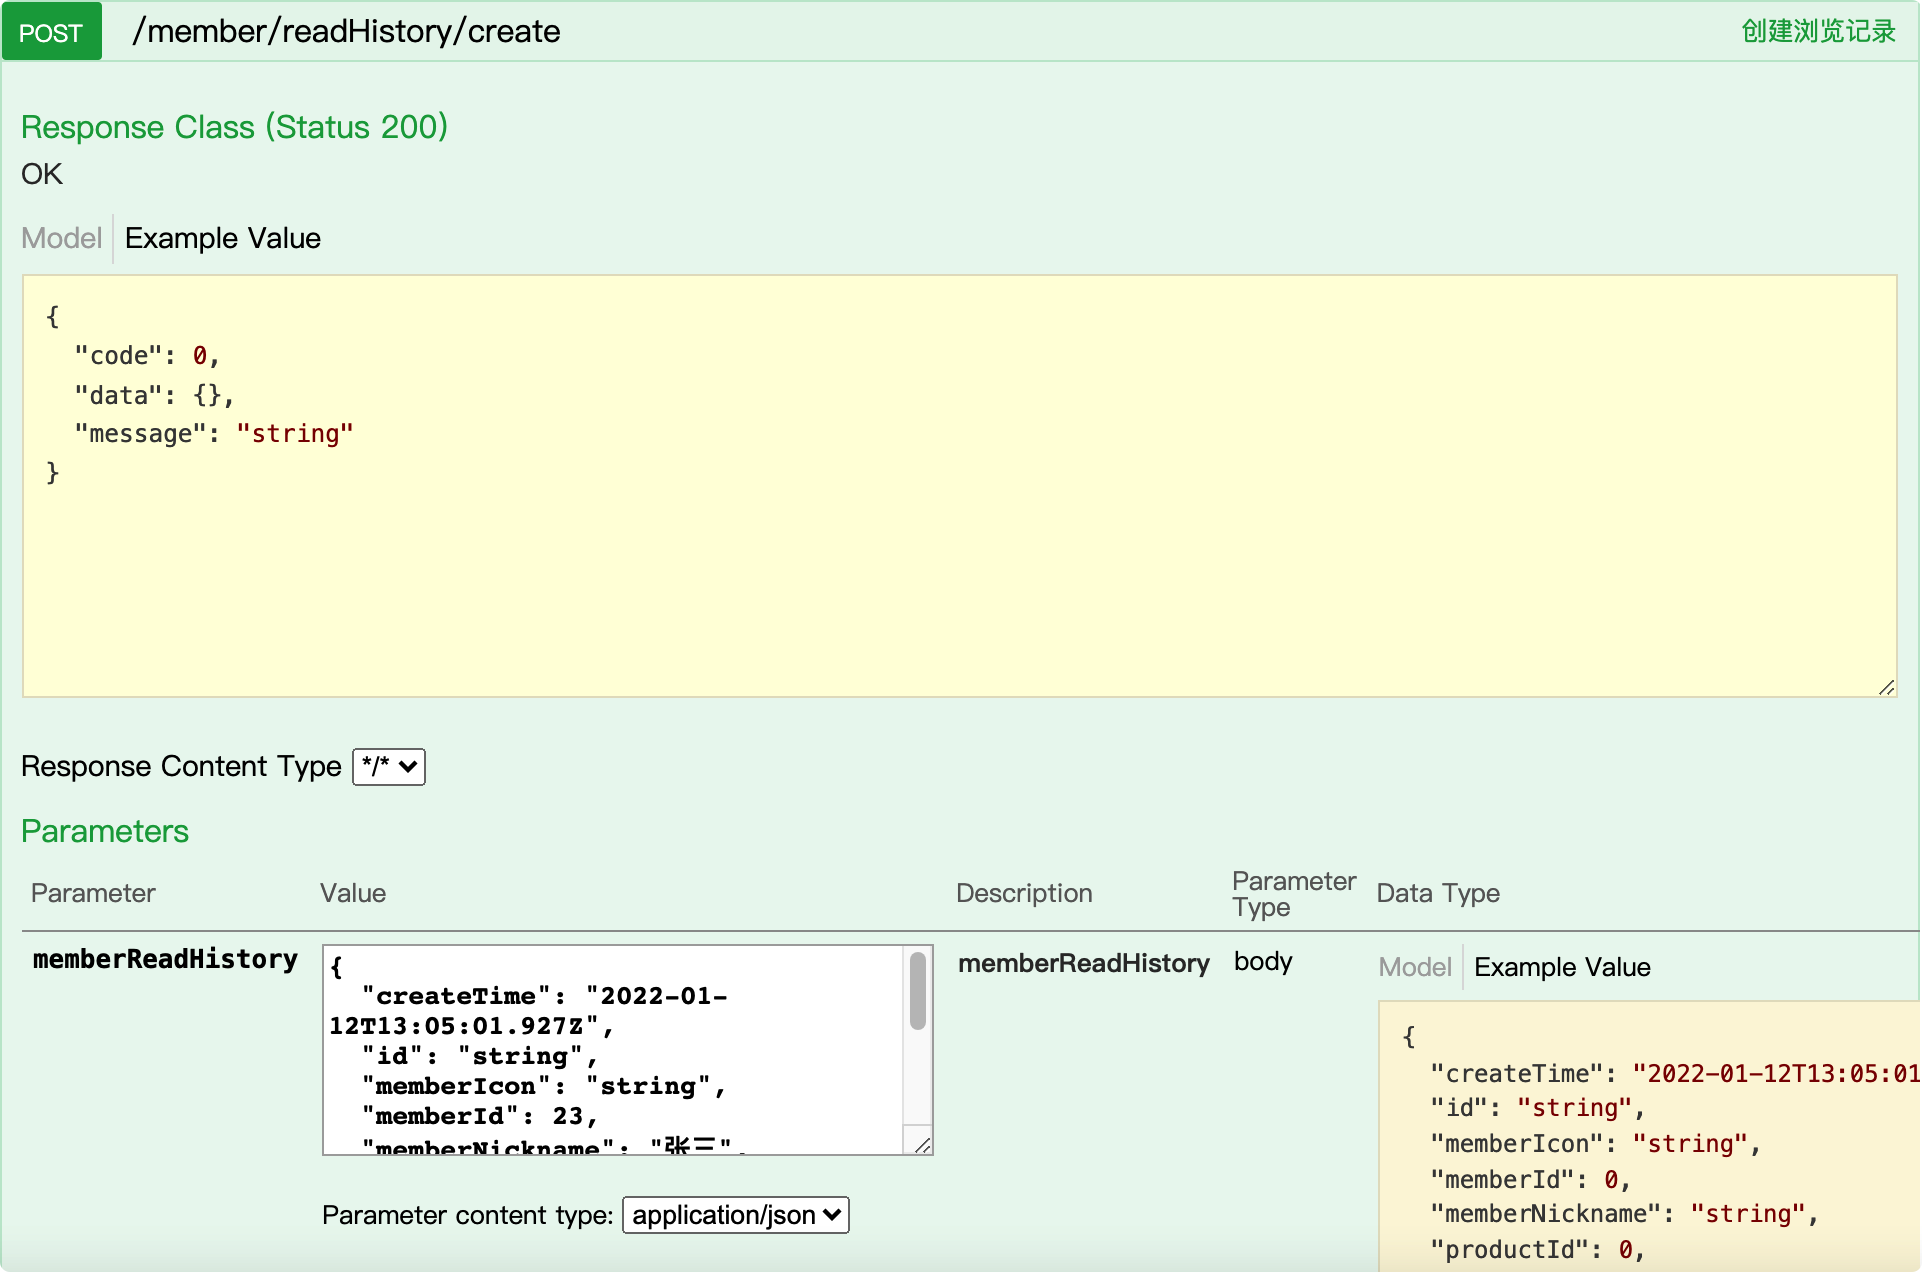This screenshot has width=1922, height=1272.
Task: Click the OK response status text
Action: [x=42, y=174]
